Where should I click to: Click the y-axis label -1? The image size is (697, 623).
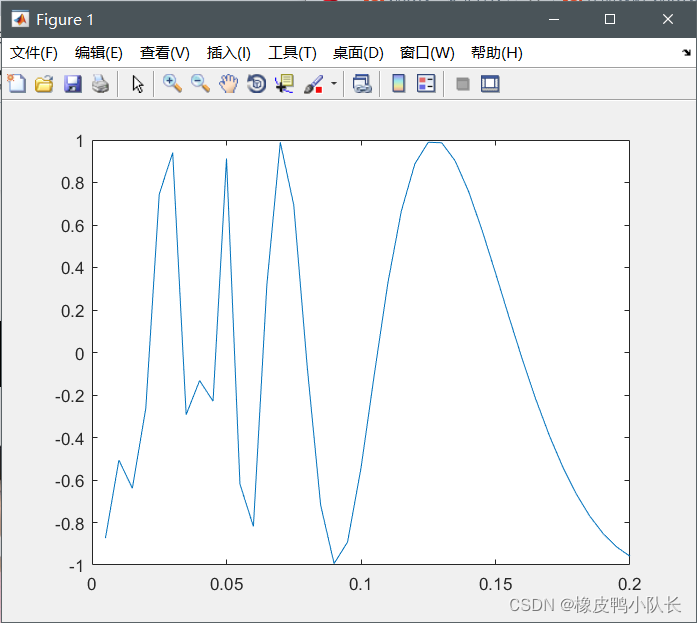pyautogui.click(x=76, y=567)
